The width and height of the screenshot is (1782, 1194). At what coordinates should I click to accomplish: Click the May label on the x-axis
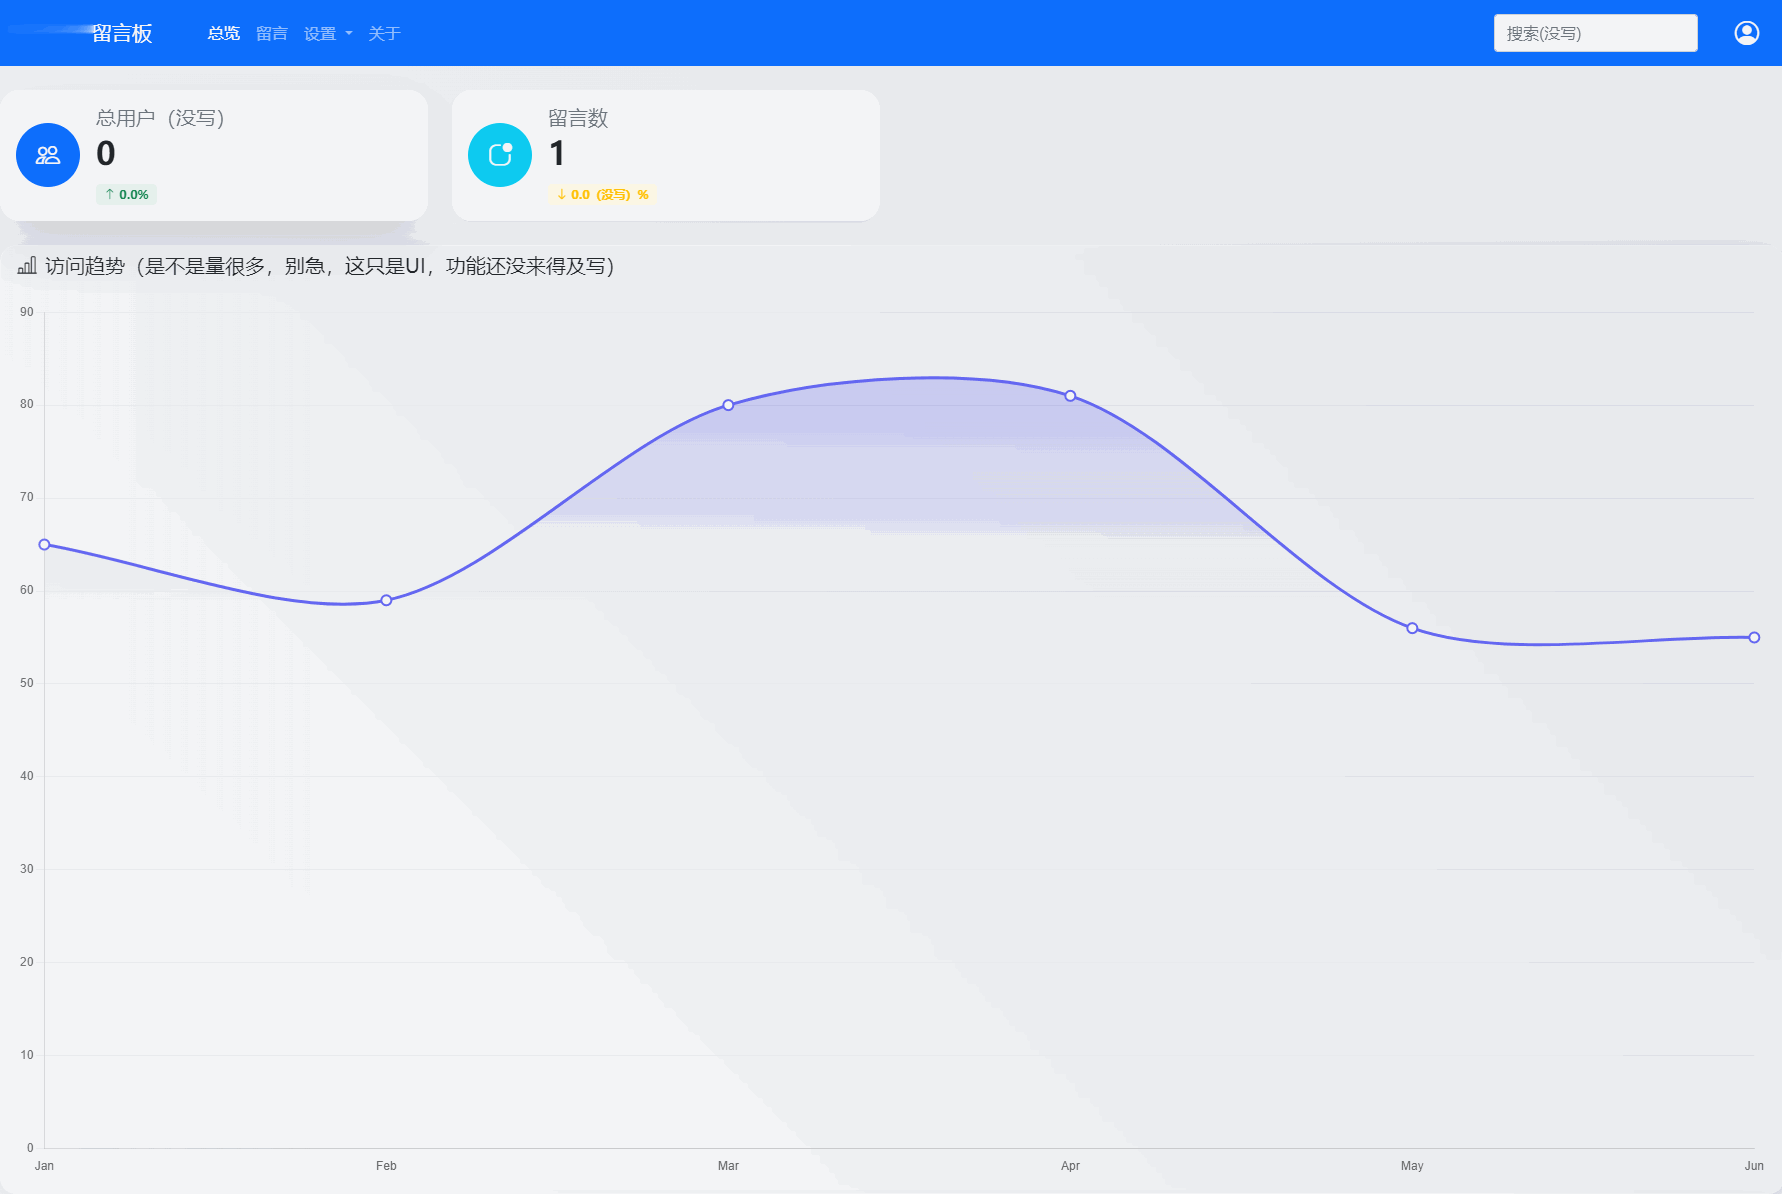[1412, 1165]
